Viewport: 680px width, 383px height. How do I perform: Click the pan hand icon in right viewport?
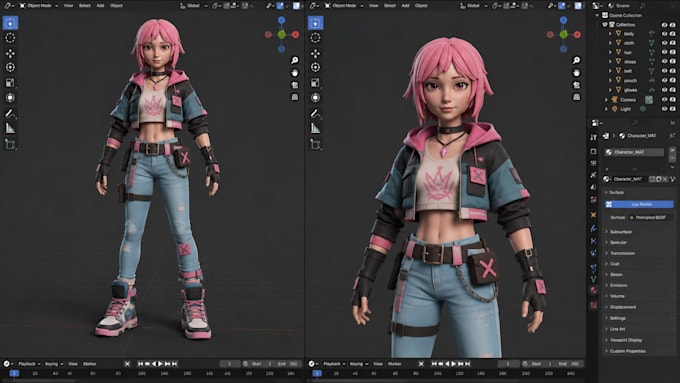[576, 72]
